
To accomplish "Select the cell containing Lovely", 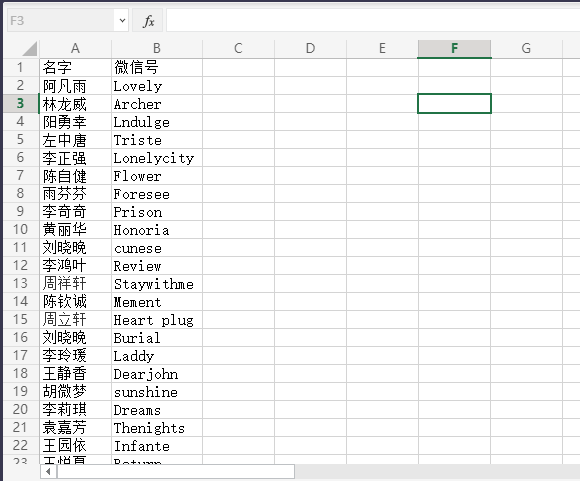I will click(157, 85).
